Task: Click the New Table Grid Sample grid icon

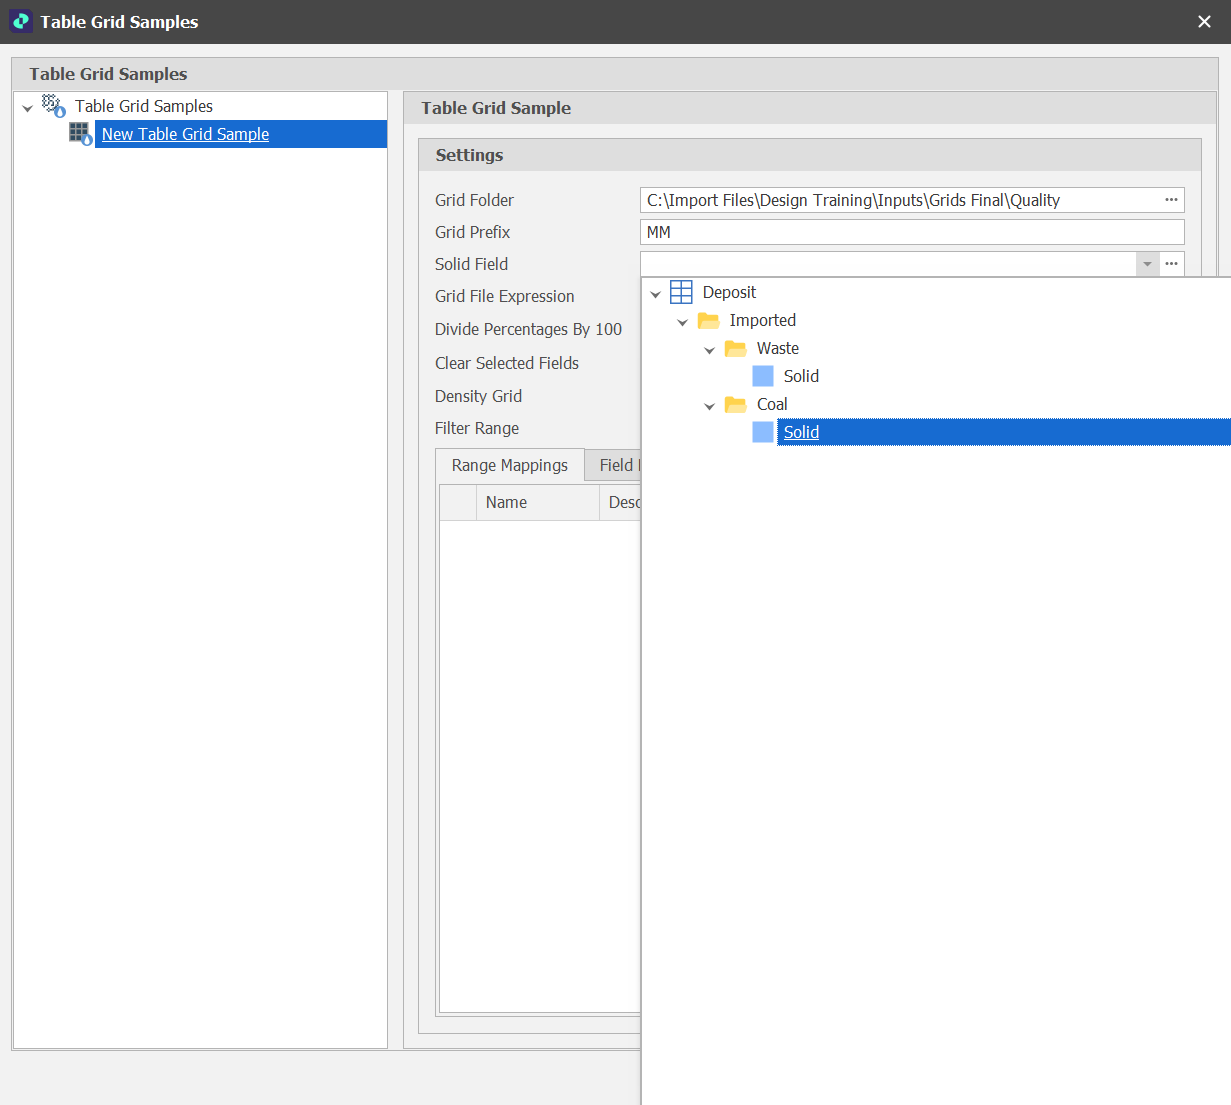Action: (x=80, y=134)
